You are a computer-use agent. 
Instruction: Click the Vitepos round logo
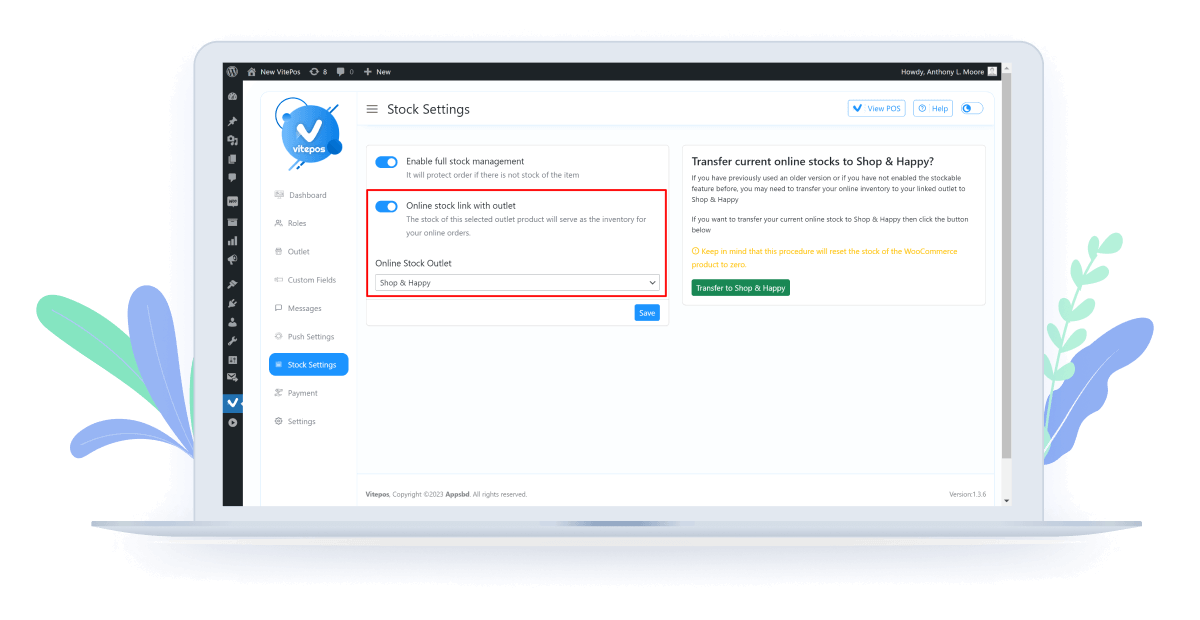[308, 135]
